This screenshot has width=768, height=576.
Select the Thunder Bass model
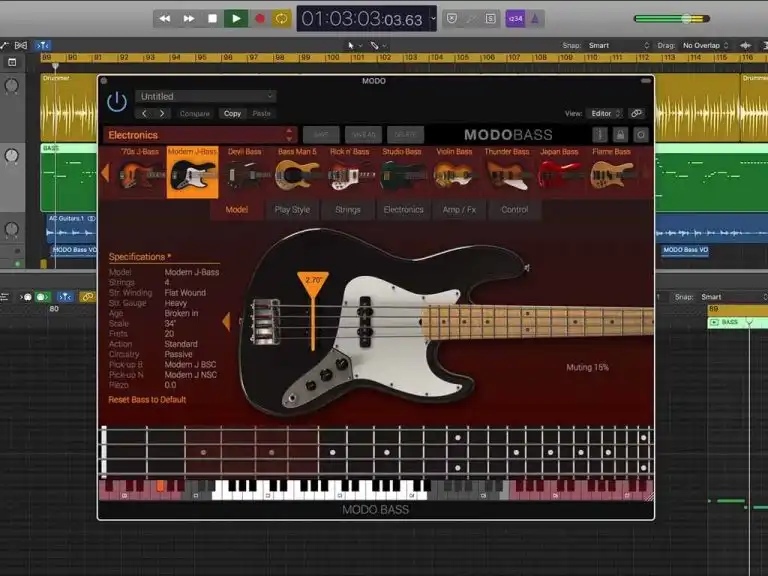pos(506,171)
